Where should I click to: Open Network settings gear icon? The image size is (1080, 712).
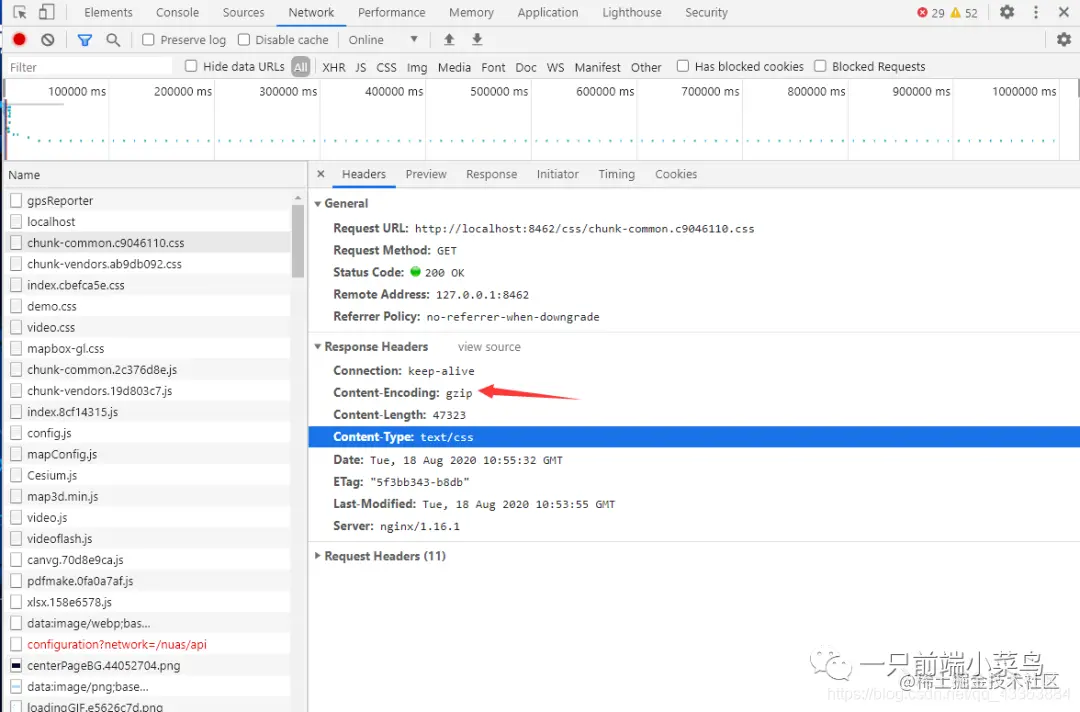tap(1063, 40)
